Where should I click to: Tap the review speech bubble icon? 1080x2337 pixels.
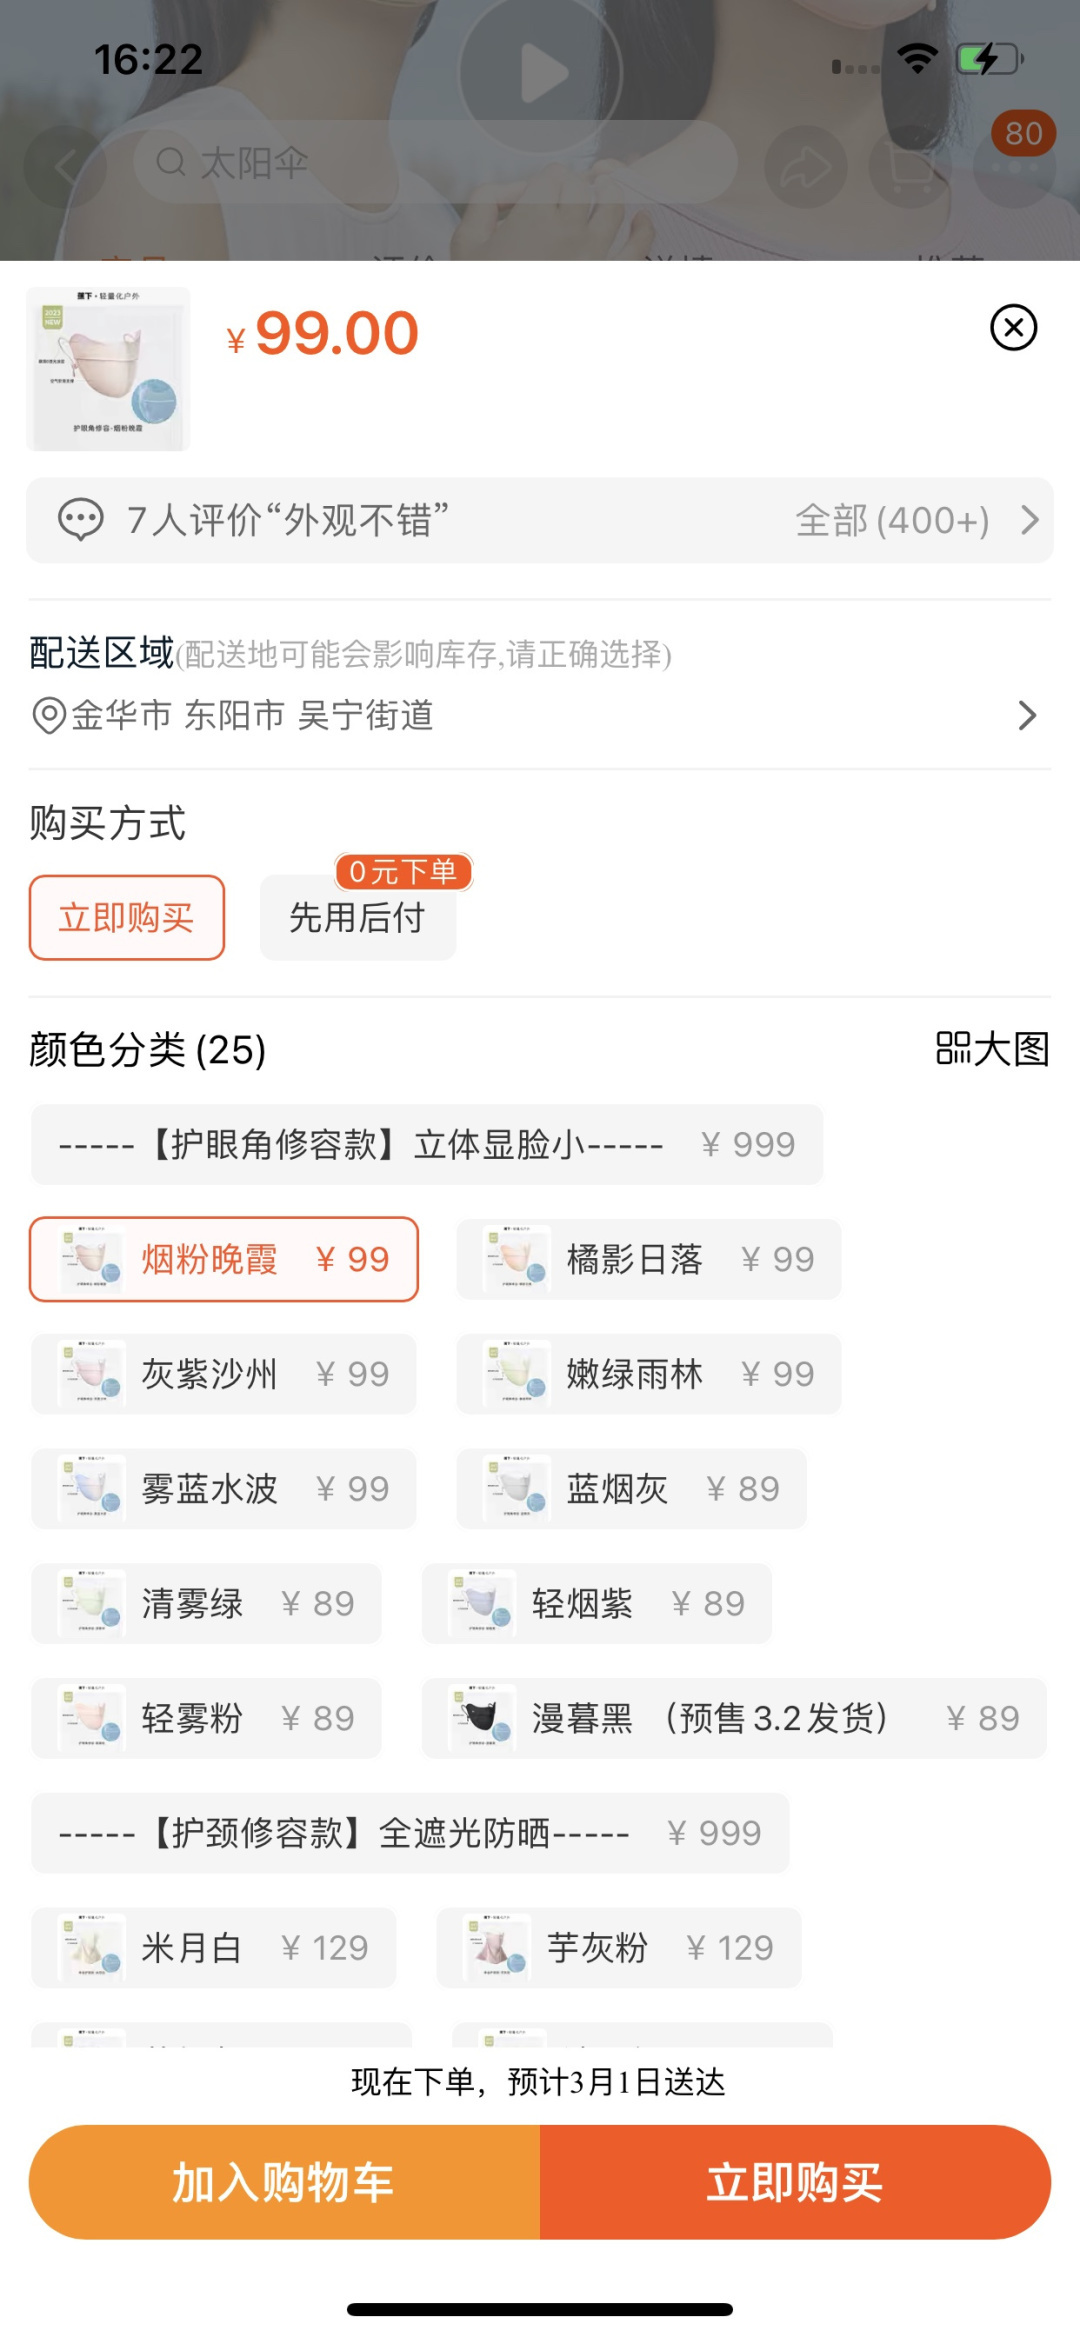click(81, 520)
